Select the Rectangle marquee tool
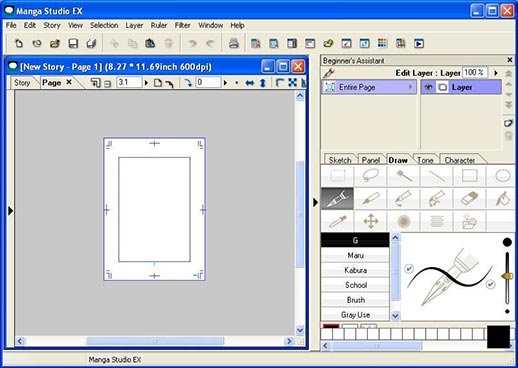518x368 pixels. click(337, 175)
